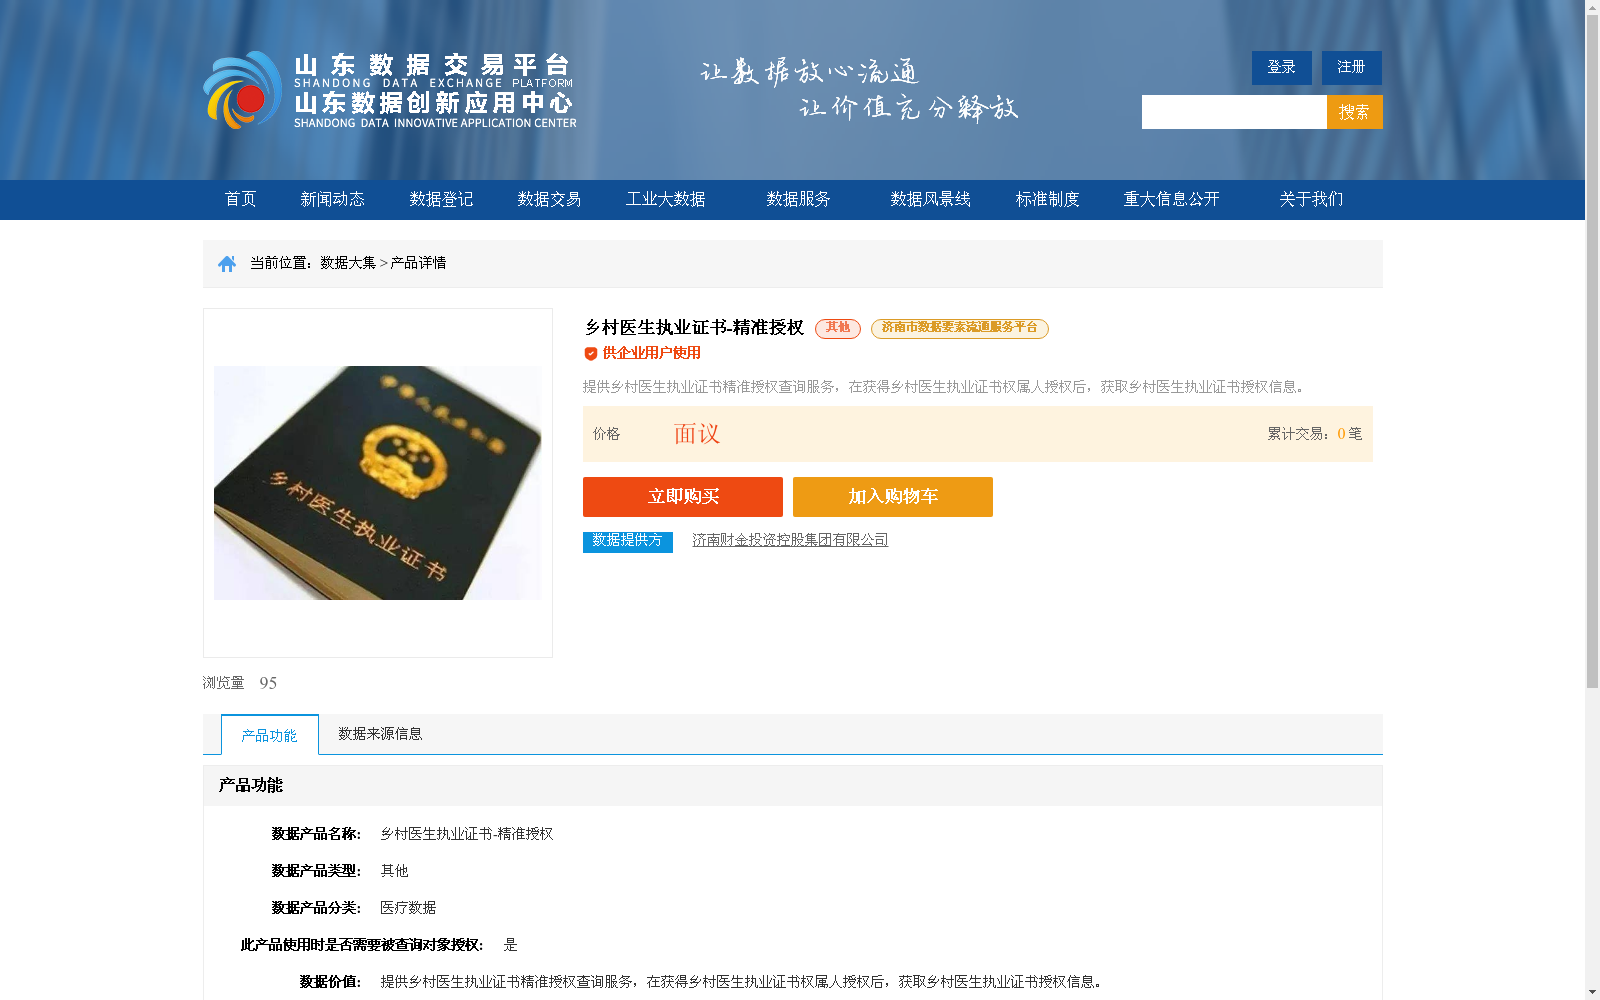Viewport: 1600px width, 1000px height.
Task: Click the 产品功能 section header
Action: [250, 786]
